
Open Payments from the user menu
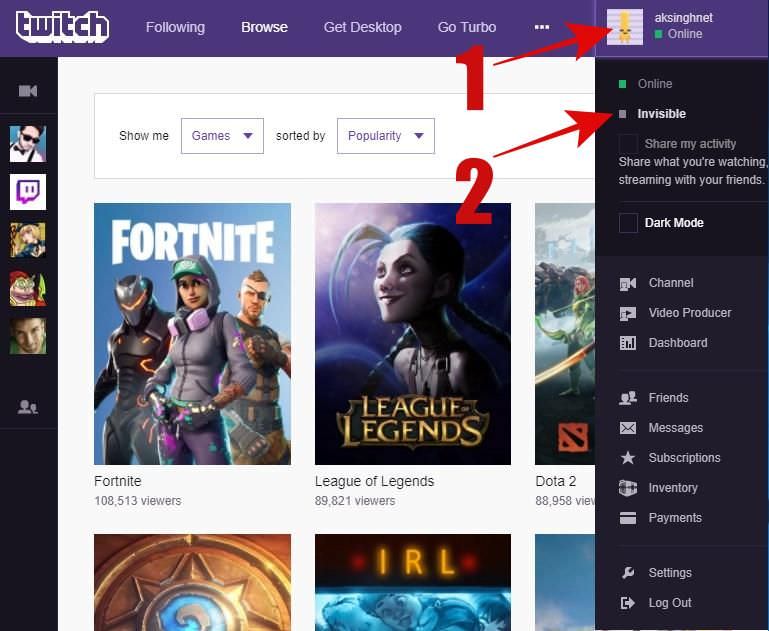pos(675,518)
